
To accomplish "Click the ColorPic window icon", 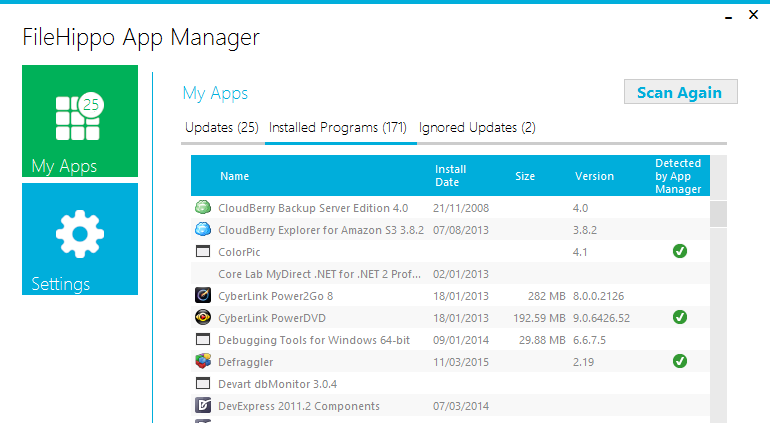I will [203, 252].
